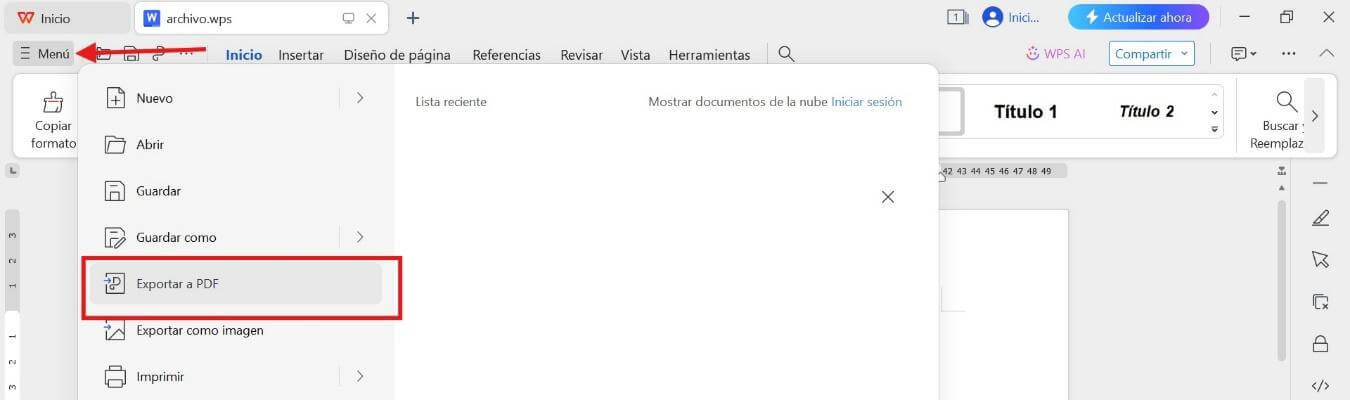Click the Lista reciente label

(x=451, y=102)
